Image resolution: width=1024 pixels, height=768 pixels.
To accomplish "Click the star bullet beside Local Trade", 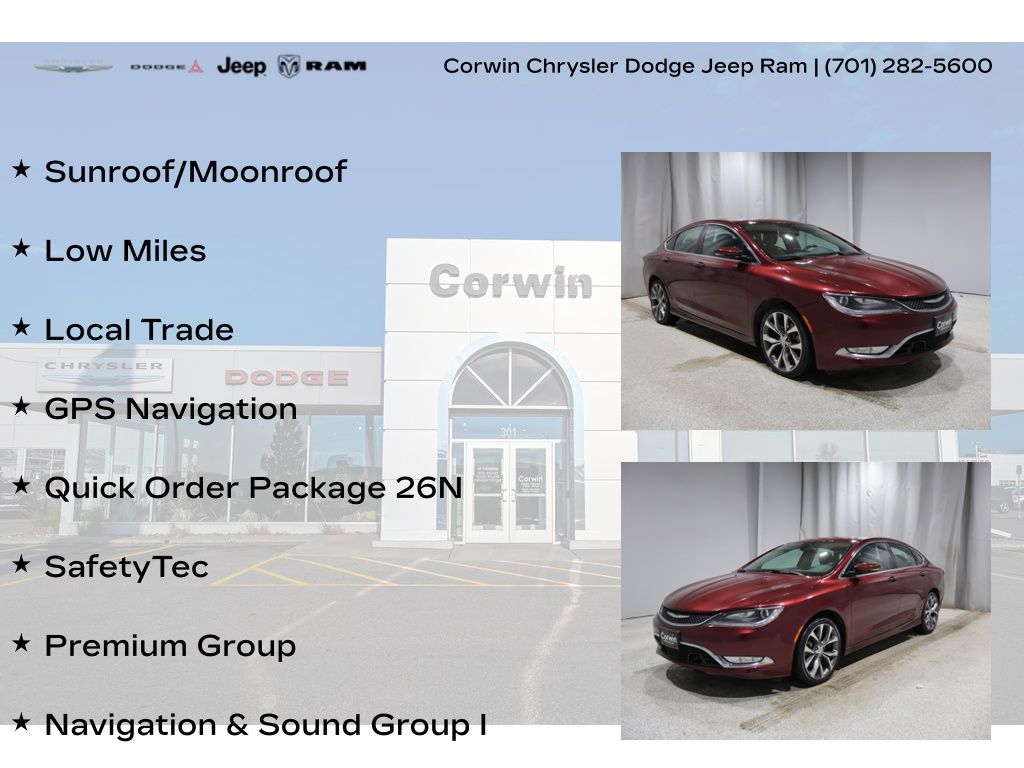I will pos(21,327).
